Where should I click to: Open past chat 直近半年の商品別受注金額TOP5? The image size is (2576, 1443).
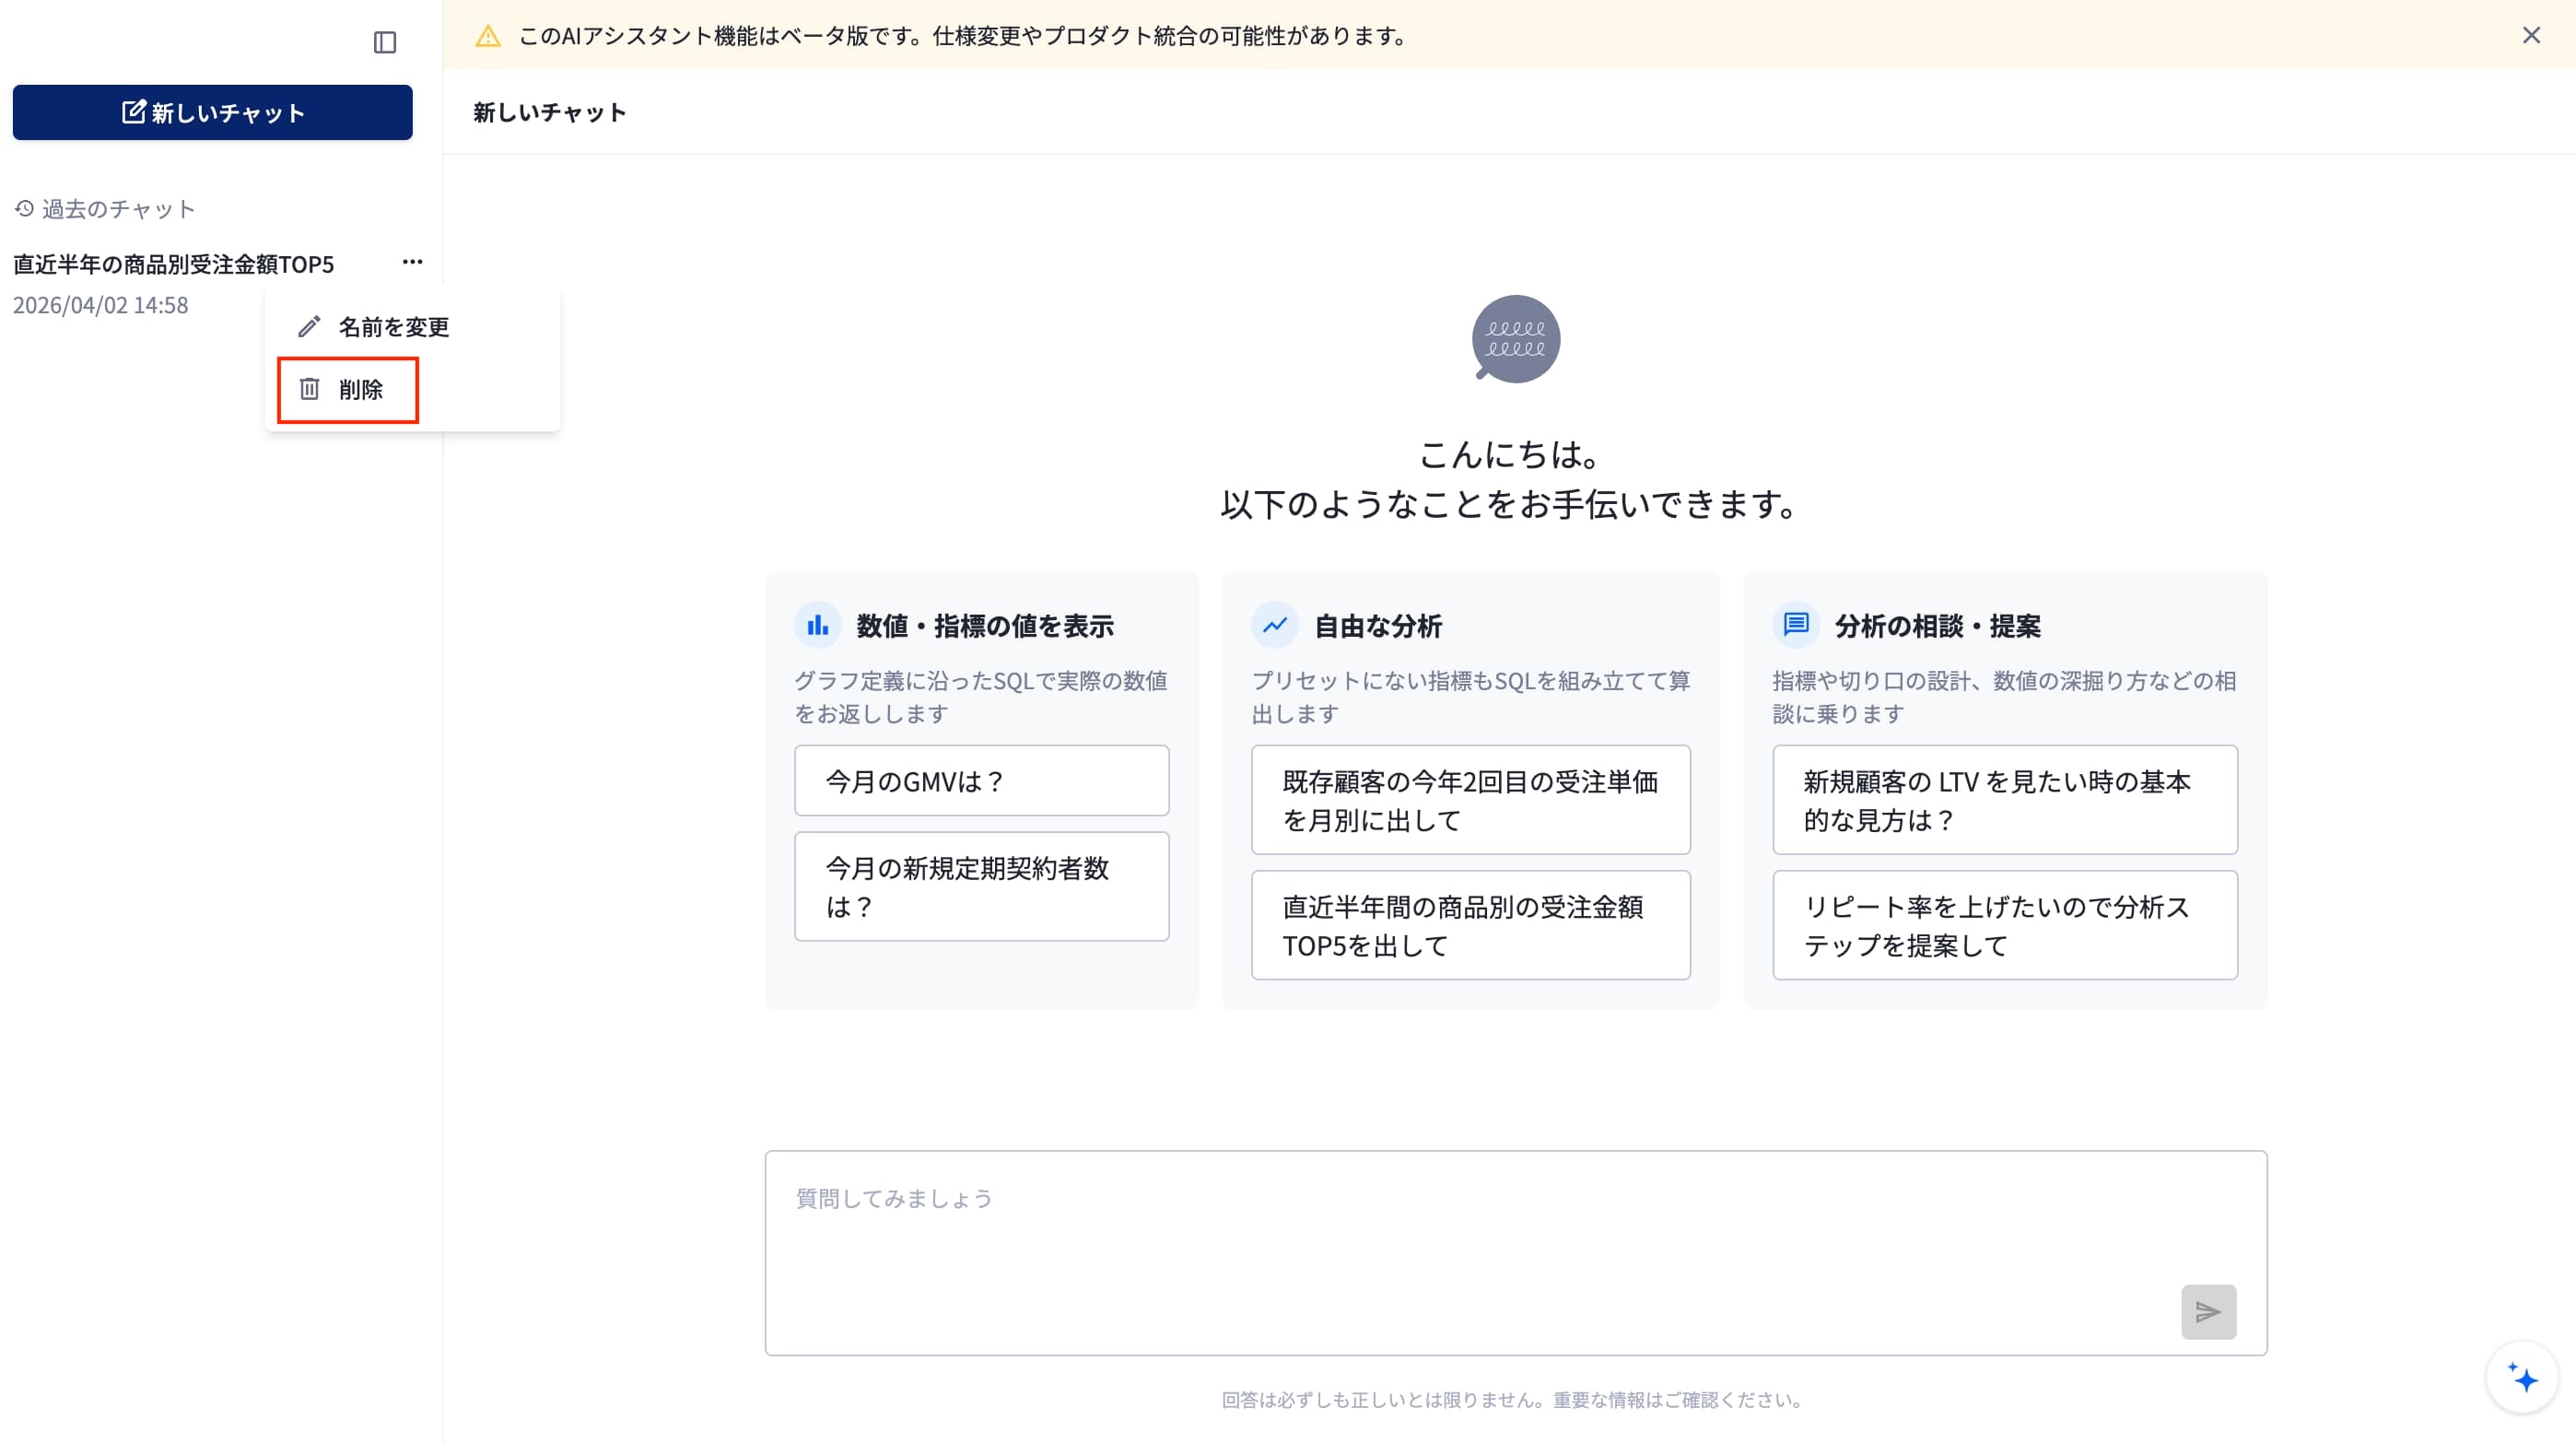(173, 264)
